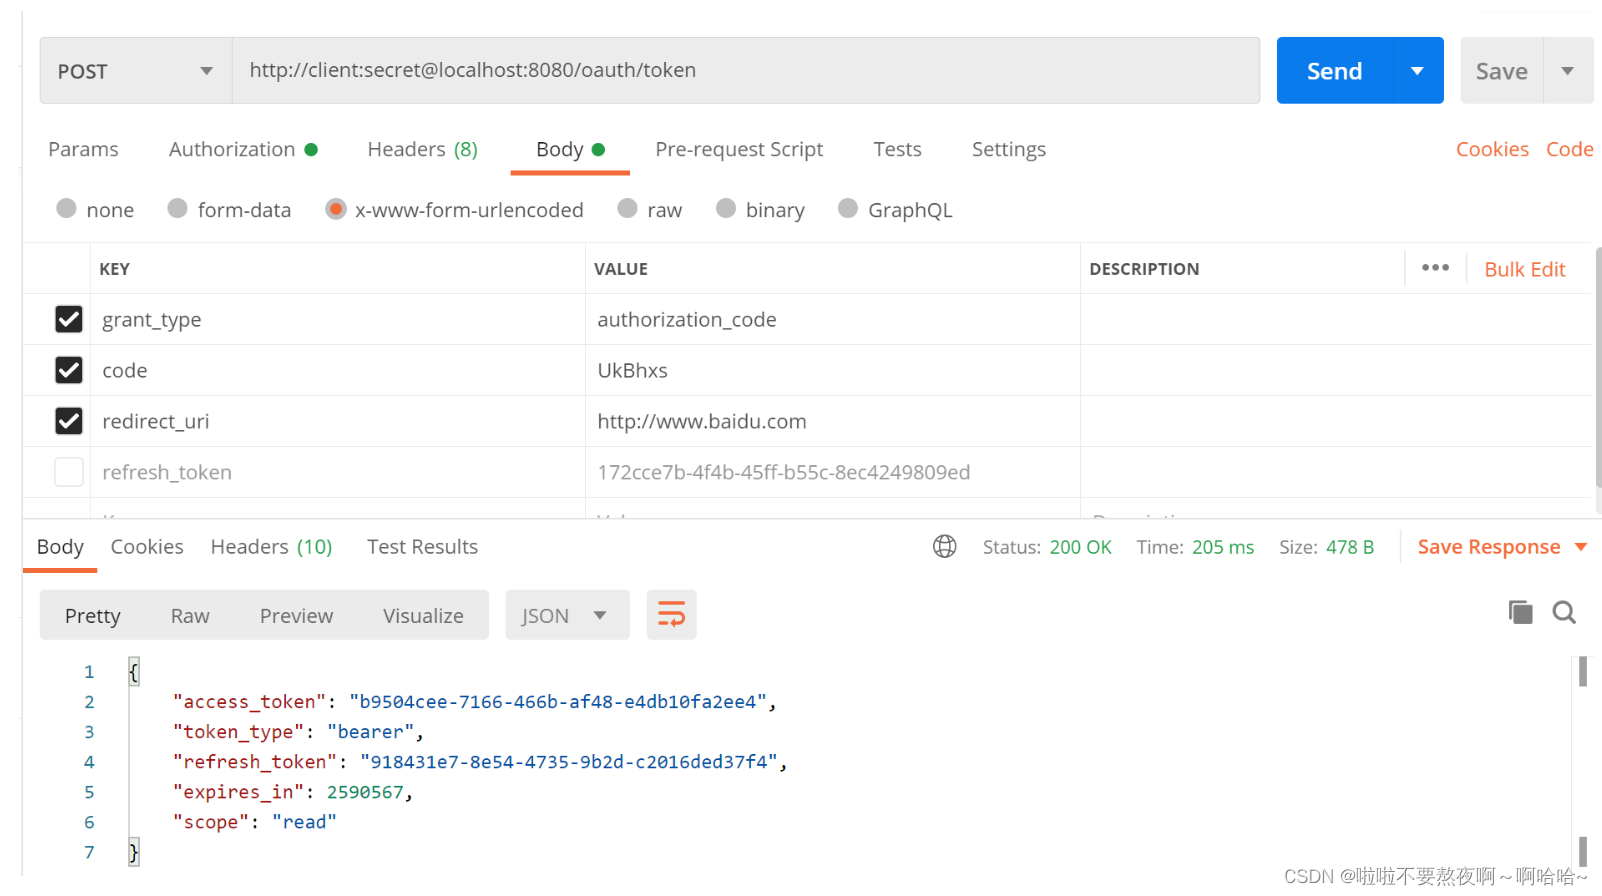Click the access_token value in response
Viewport: 1602px width, 896px height.
(x=558, y=702)
